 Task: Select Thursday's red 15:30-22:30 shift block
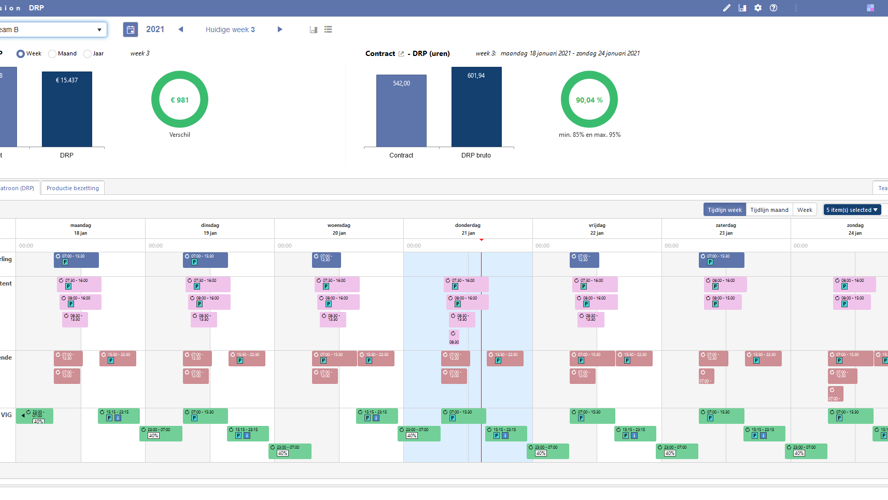[x=505, y=358]
